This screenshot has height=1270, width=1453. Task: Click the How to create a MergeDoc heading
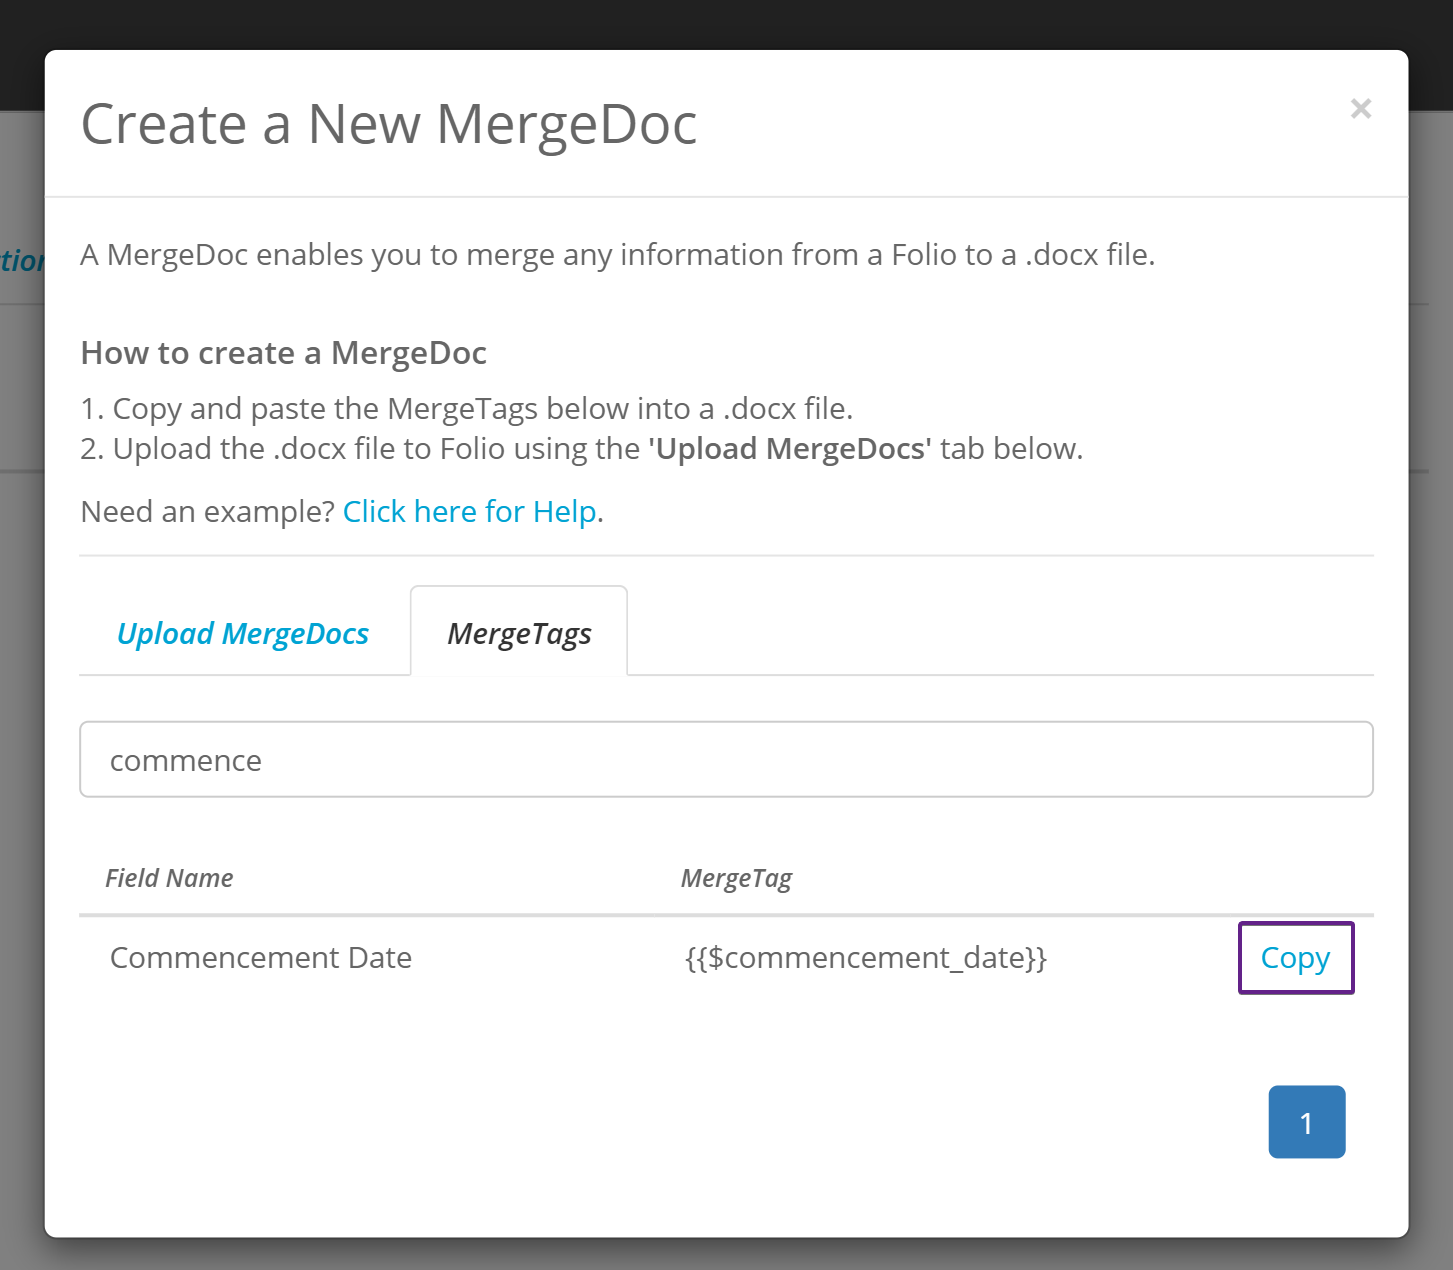(x=284, y=353)
